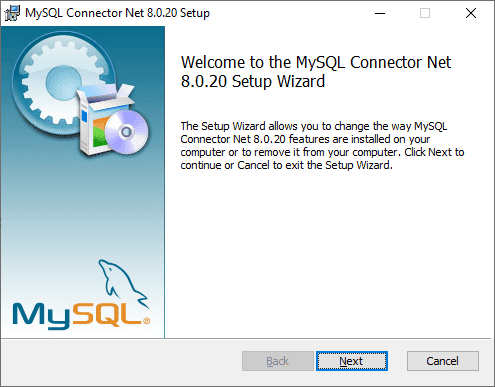Click the 'Welcome to the MySQL Connector Net' heading

[316, 62]
